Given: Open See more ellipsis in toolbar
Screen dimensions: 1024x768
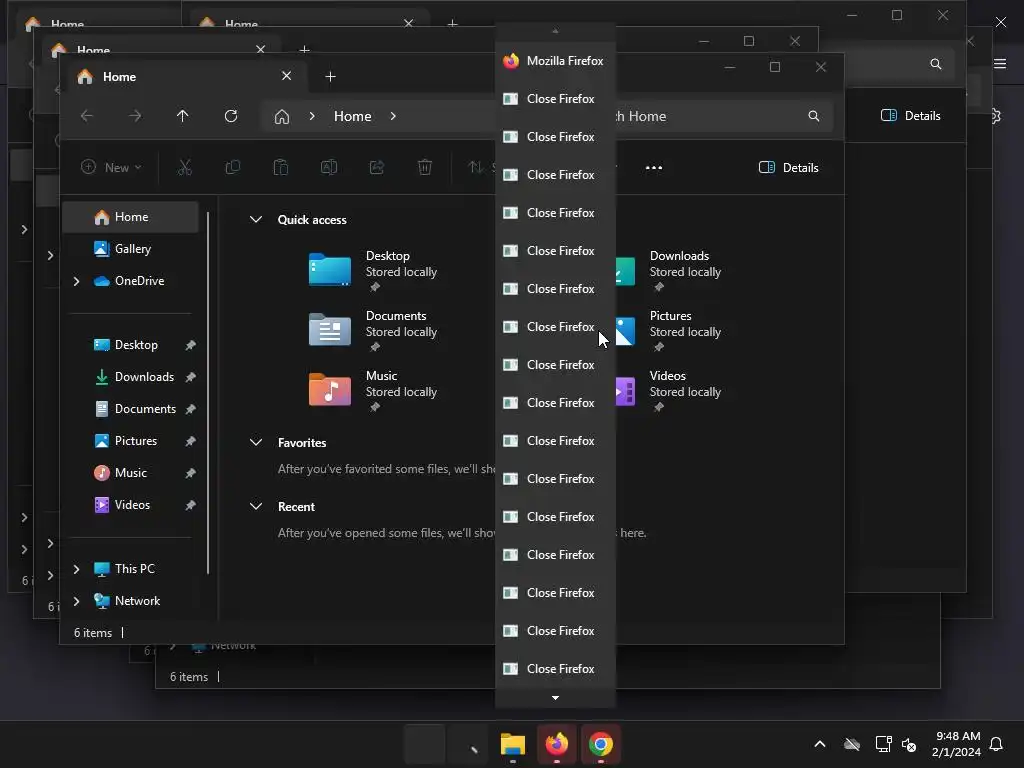Looking at the screenshot, I should tap(654, 168).
